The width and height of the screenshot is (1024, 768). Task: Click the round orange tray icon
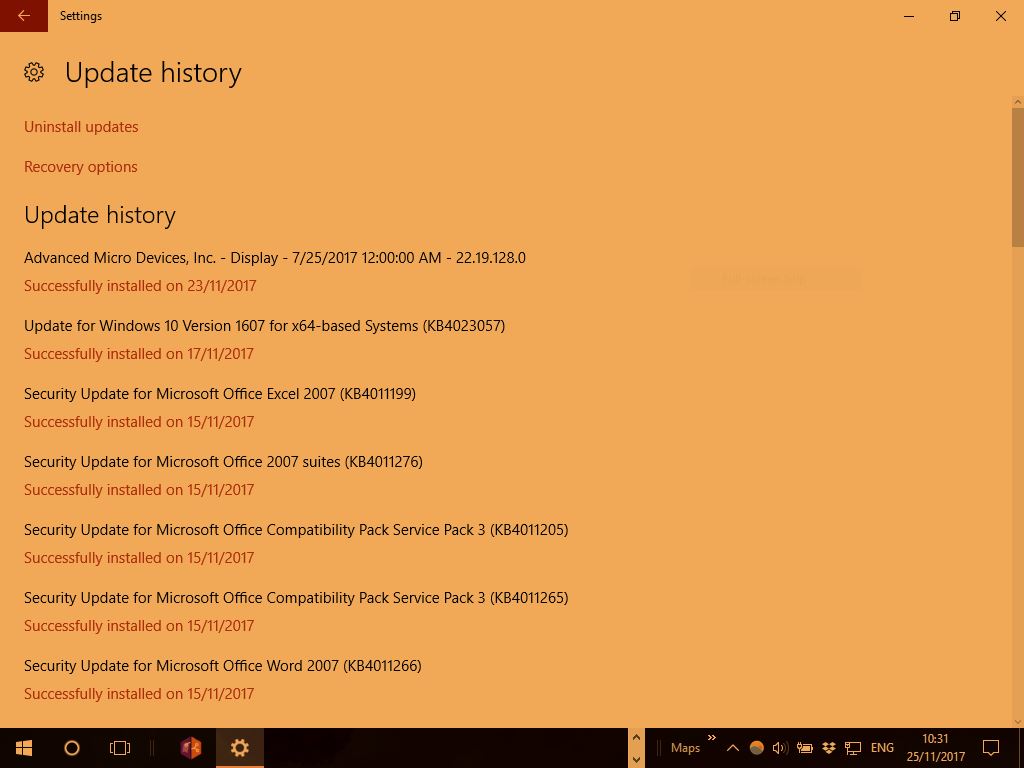point(757,748)
